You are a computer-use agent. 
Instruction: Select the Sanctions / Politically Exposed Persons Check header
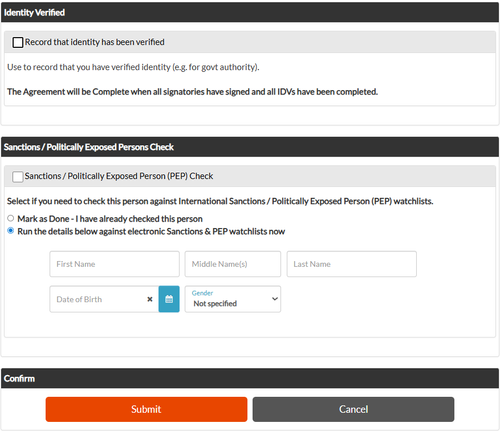(x=250, y=147)
